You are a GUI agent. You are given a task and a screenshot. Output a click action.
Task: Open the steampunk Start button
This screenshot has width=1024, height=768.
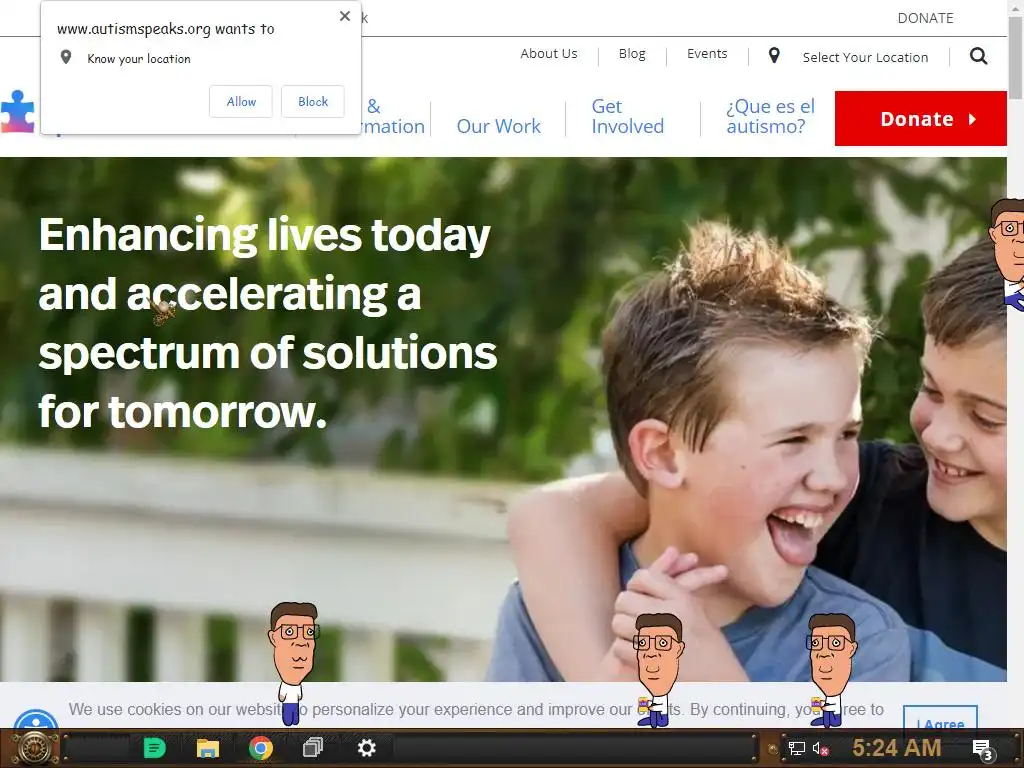(x=35, y=748)
